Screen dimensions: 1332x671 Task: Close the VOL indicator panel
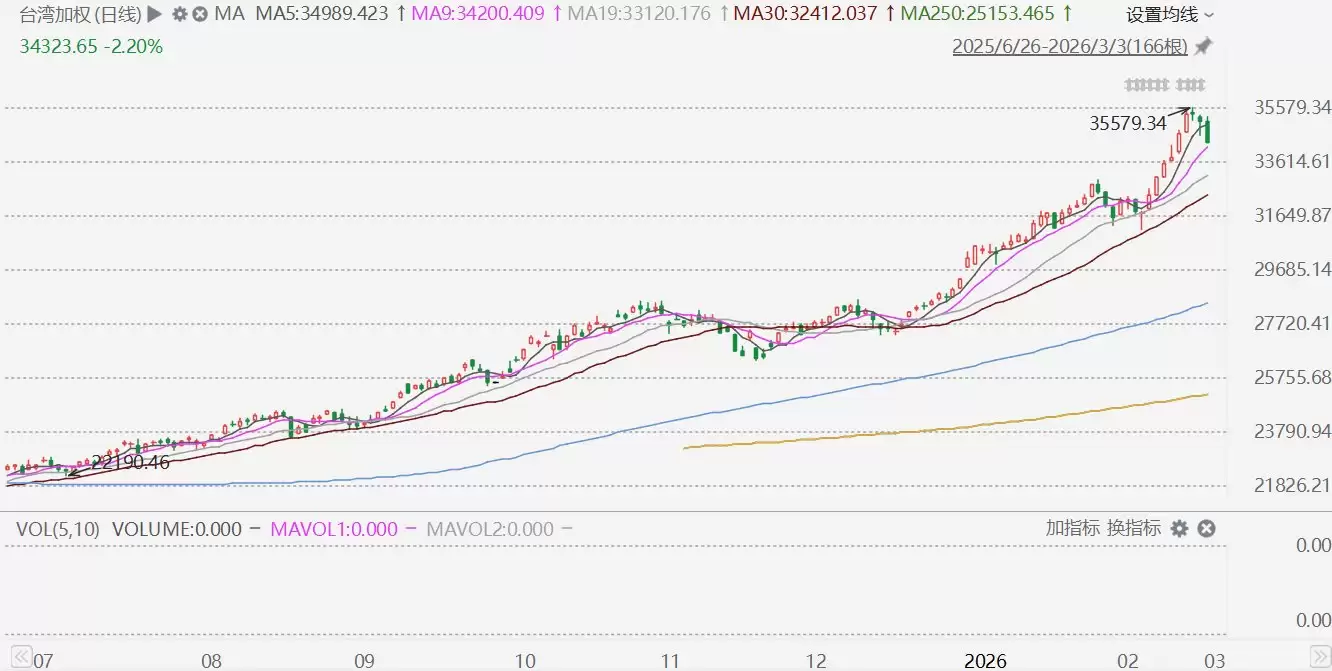coord(1206,528)
